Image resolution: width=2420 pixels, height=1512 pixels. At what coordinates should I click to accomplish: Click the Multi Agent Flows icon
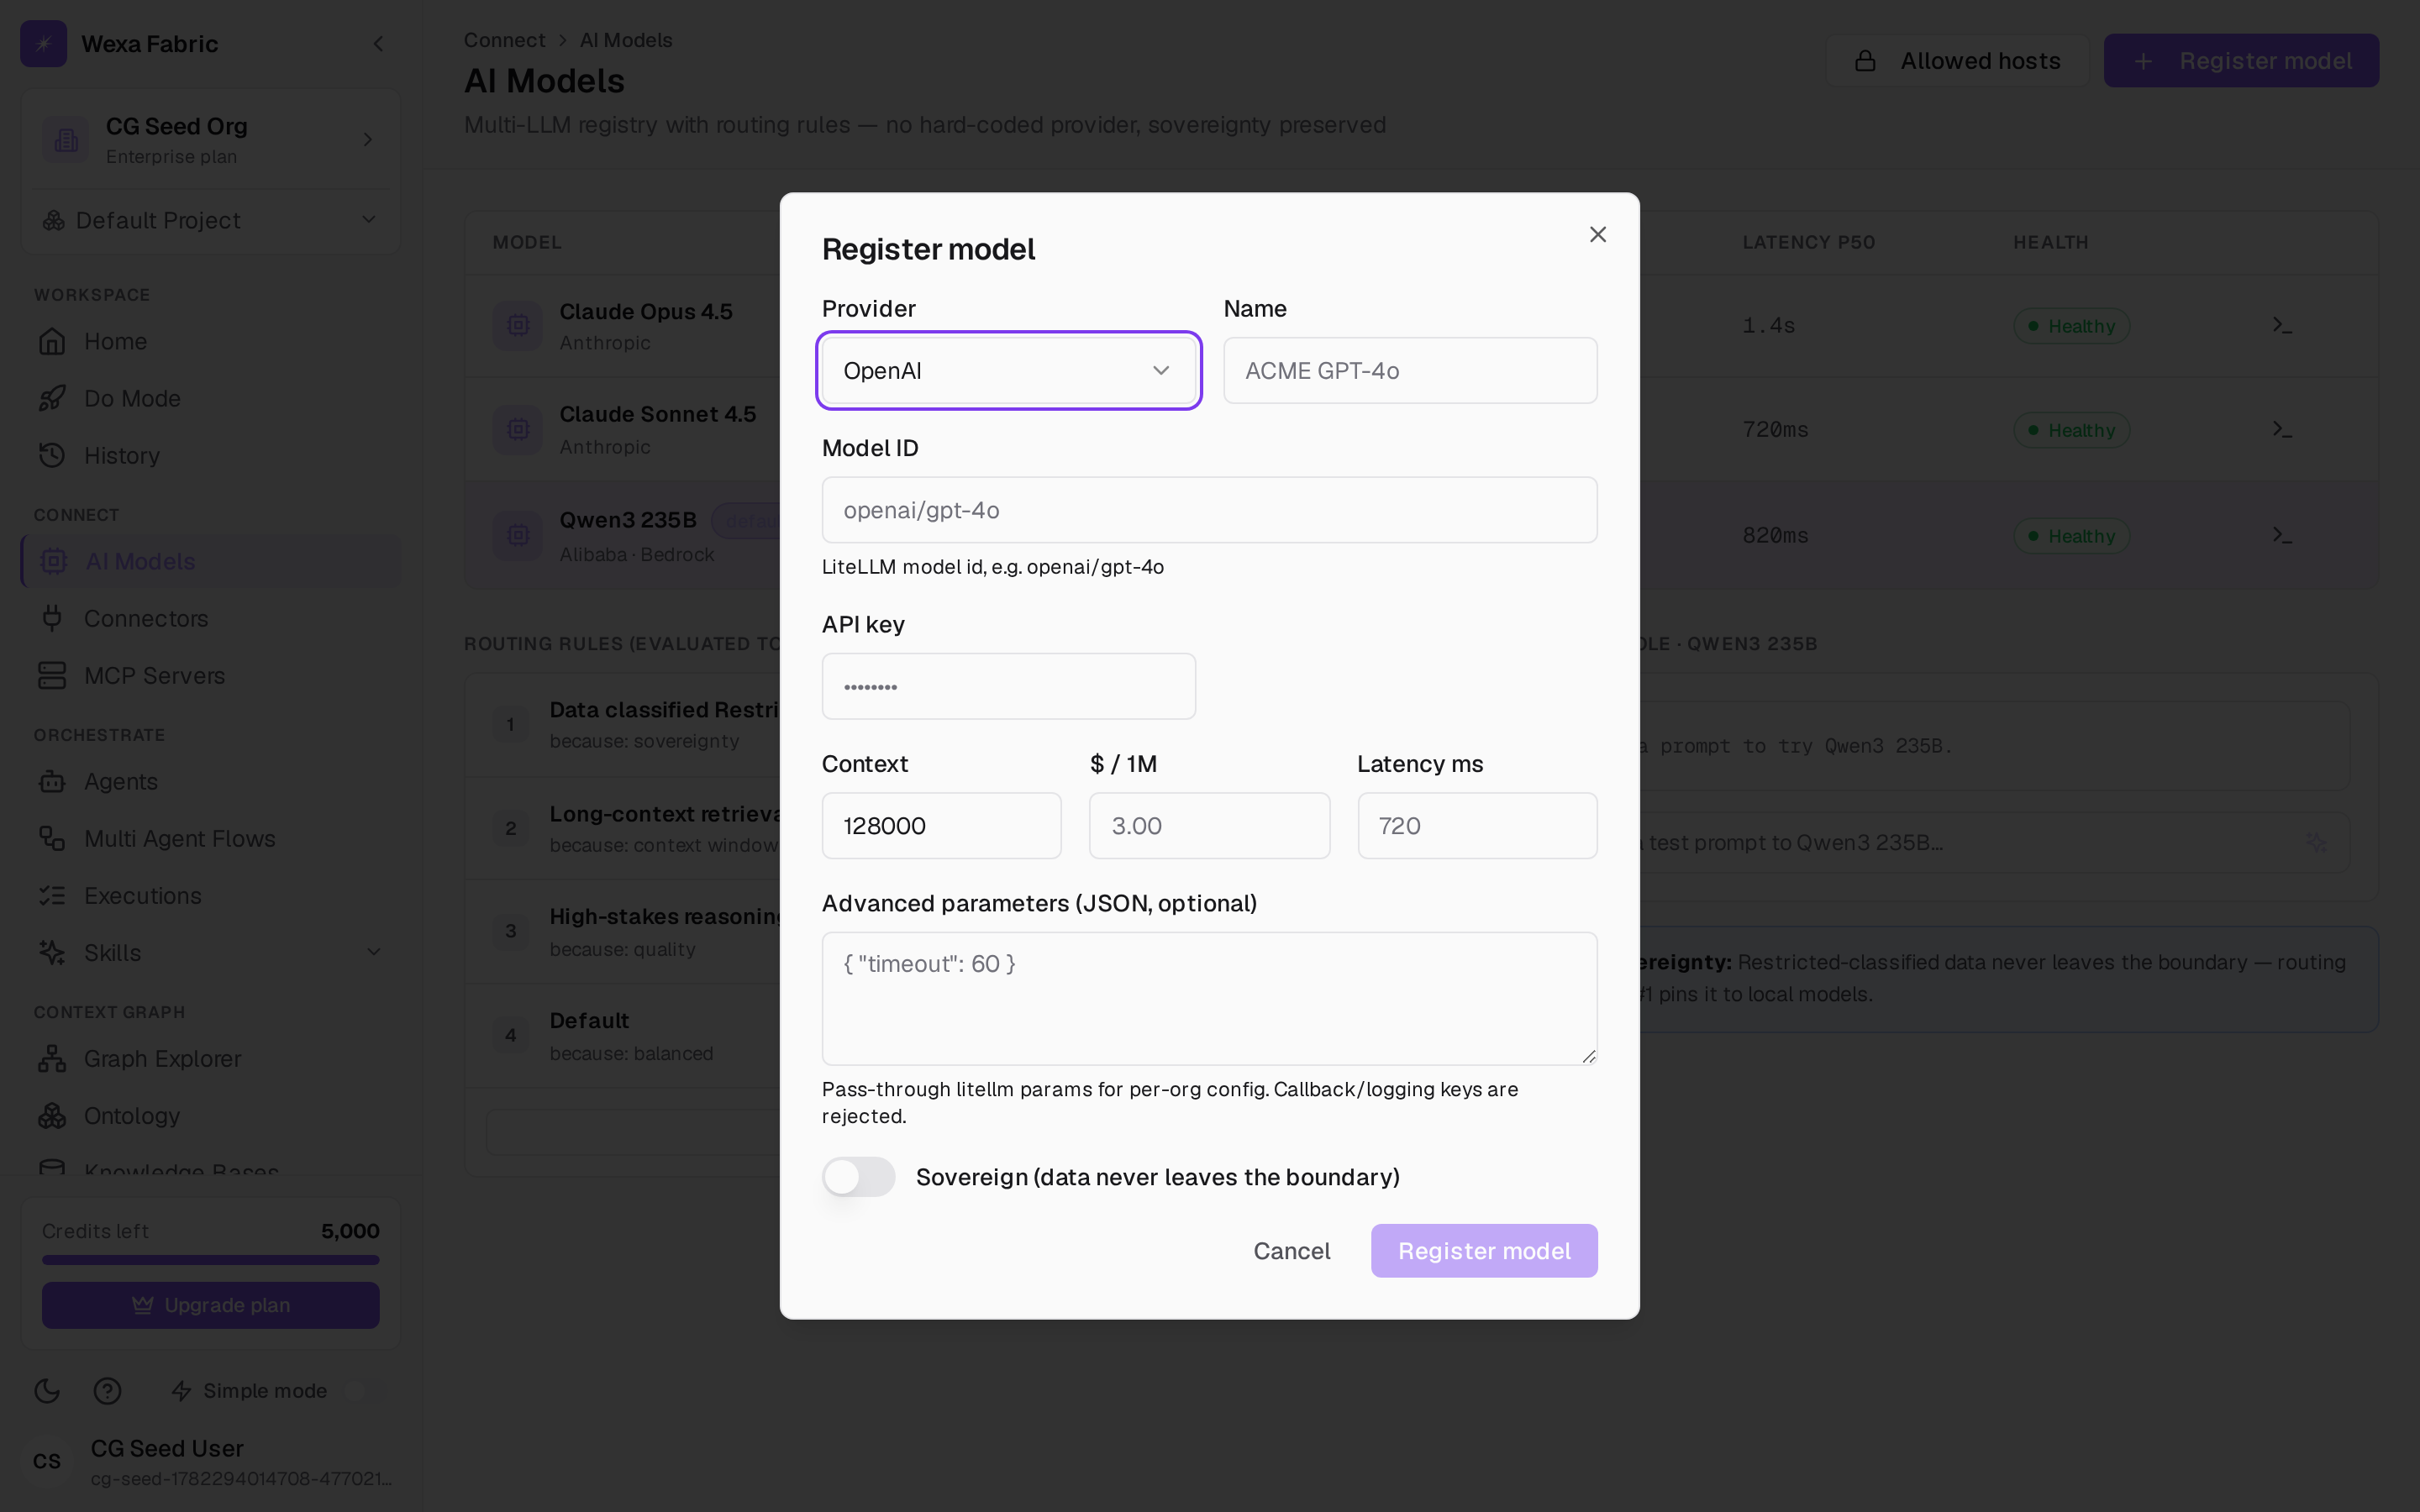[x=52, y=838]
